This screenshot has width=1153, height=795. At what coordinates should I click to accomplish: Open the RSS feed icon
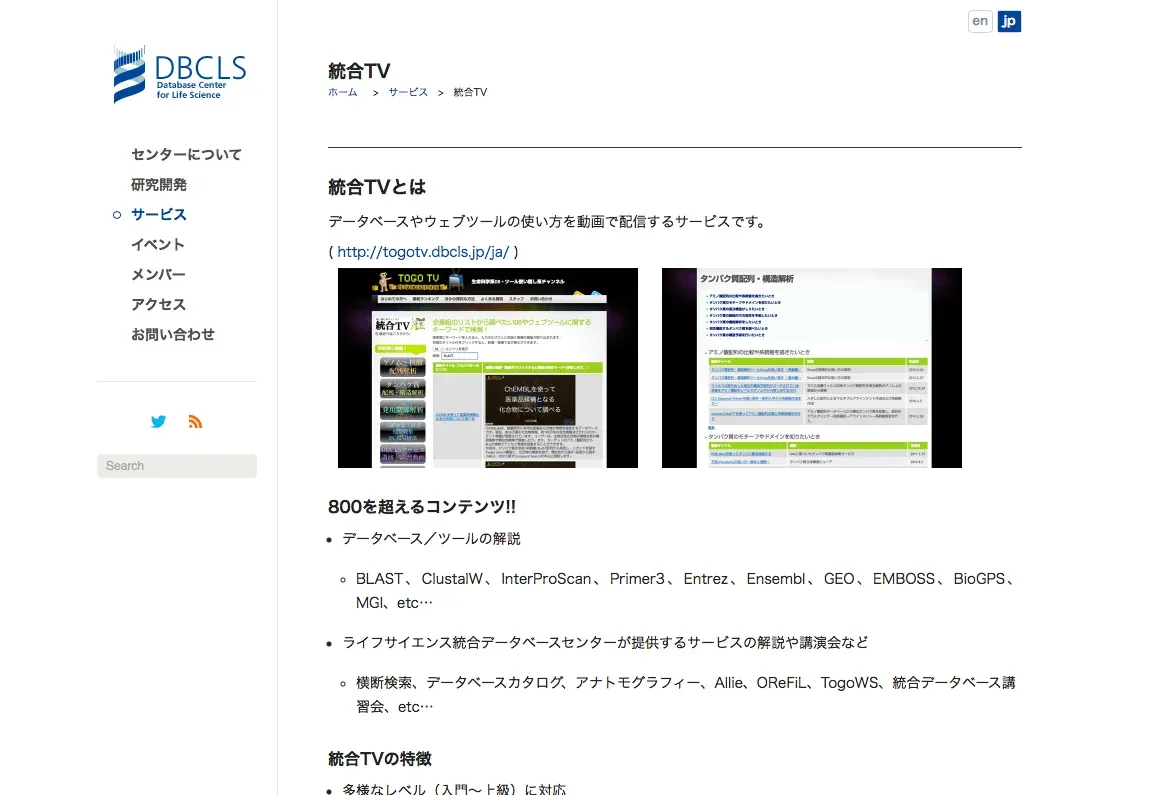point(195,421)
